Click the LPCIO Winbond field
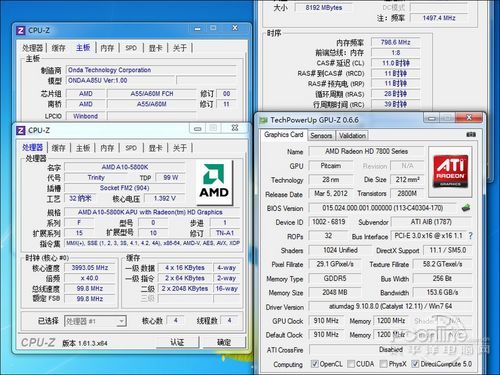500x375 pixels. (x=86, y=116)
